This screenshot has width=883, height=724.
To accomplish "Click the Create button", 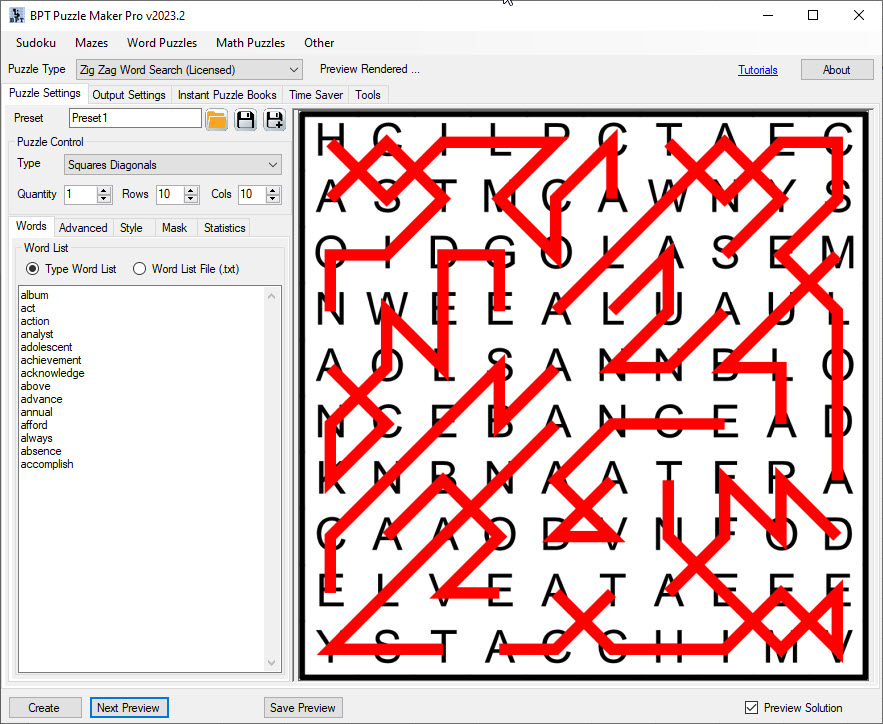I will (x=44, y=707).
